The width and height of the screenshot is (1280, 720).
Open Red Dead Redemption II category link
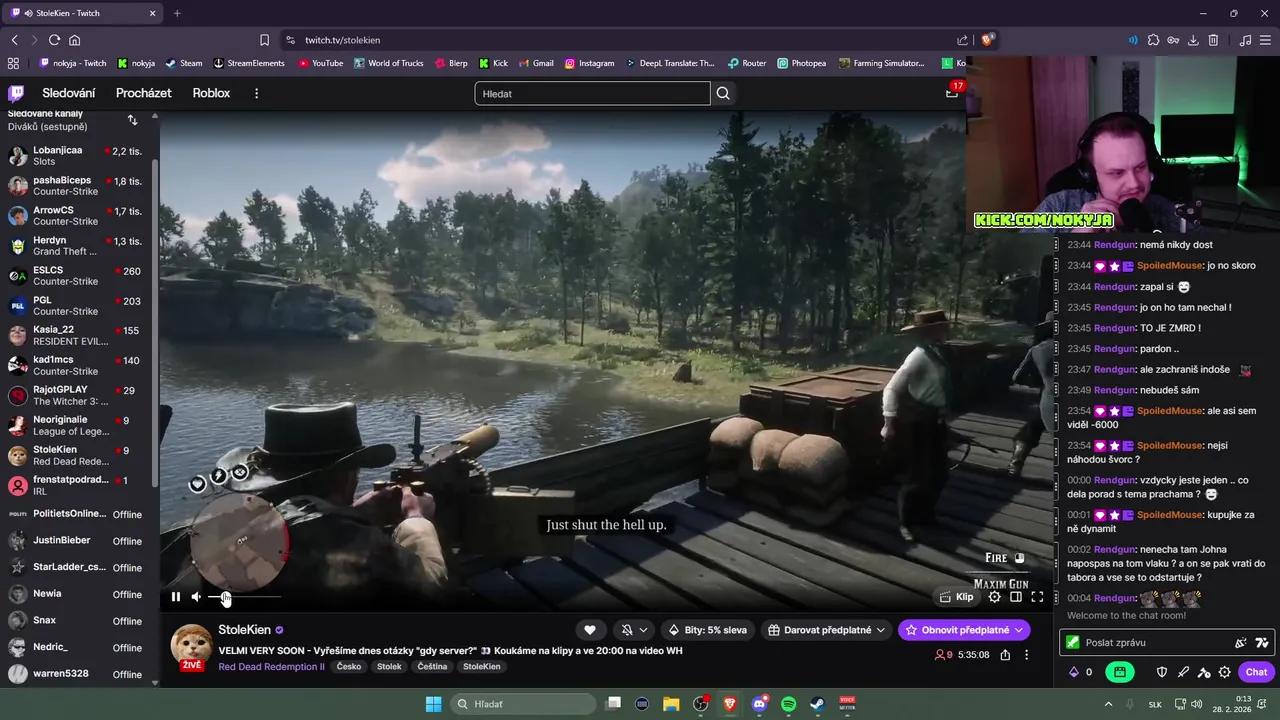point(271,666)
